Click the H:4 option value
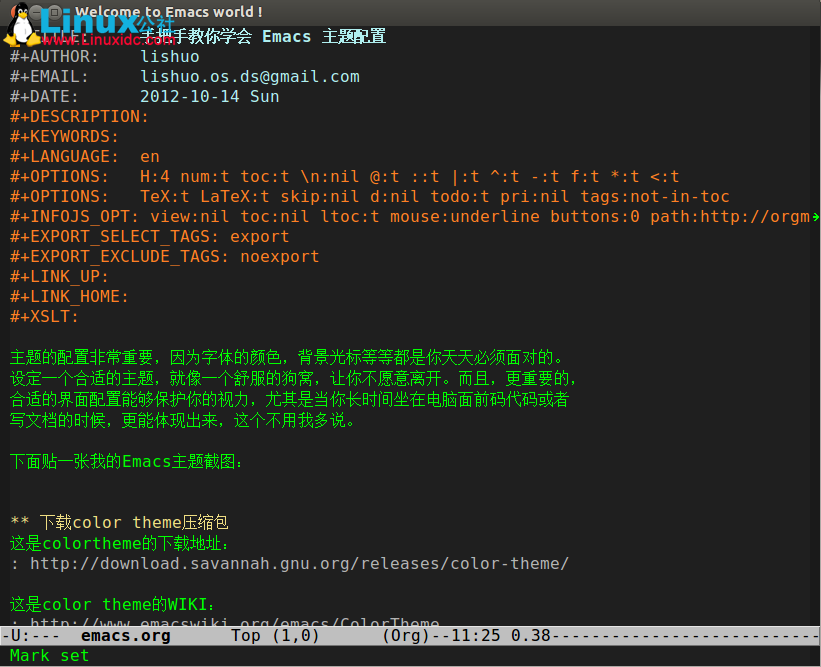 tap(154, 176)
